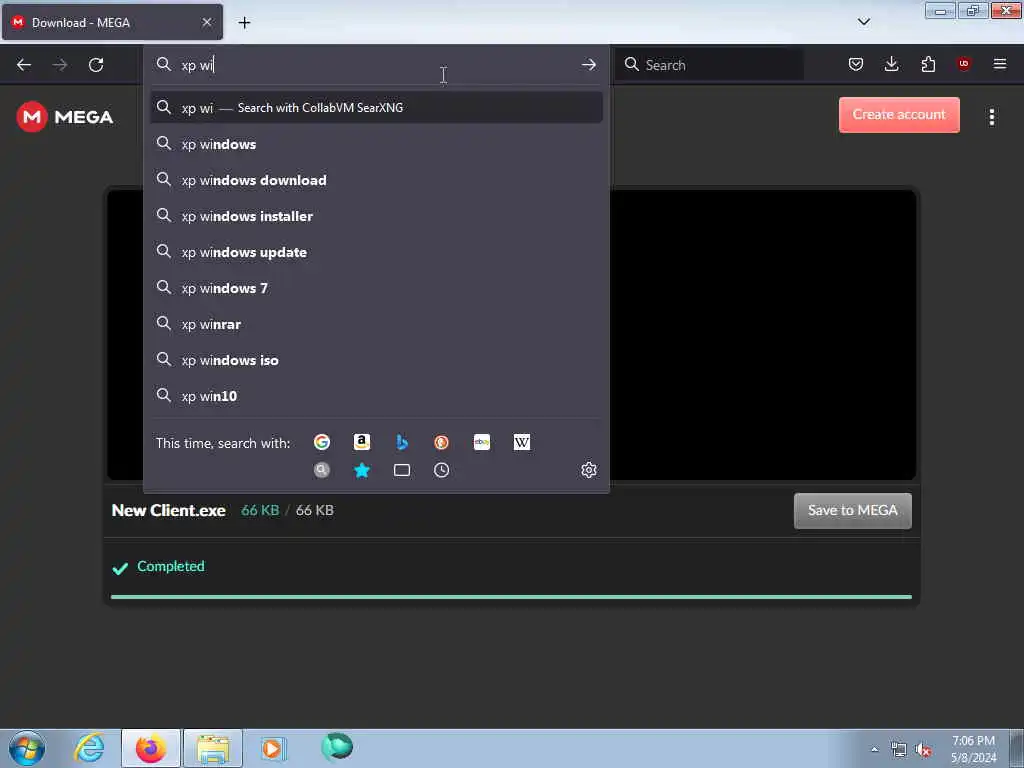The width and height of the screenshot is (1024, 768).
Task: Select suggestion 'xp windows'
Action: click(x=376, y=144)
